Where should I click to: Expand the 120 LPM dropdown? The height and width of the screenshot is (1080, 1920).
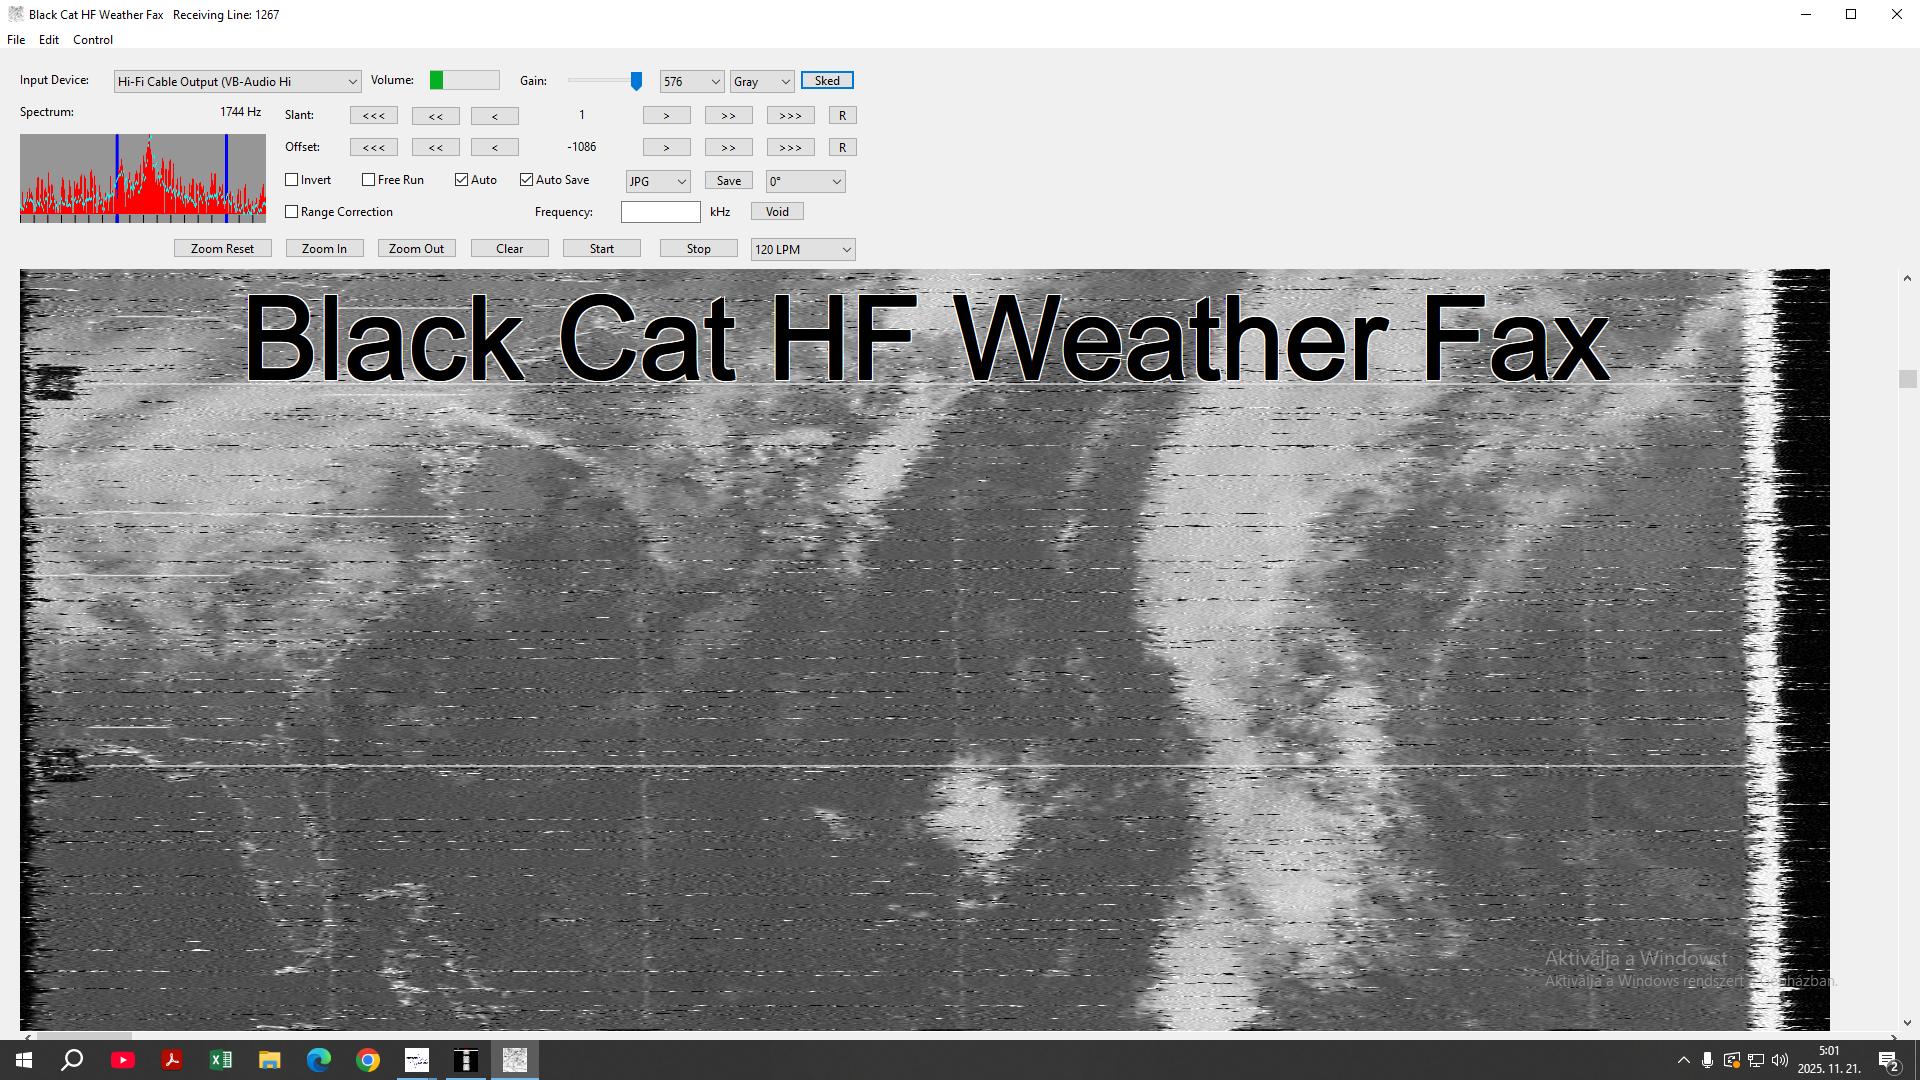(x=803, y=250)
